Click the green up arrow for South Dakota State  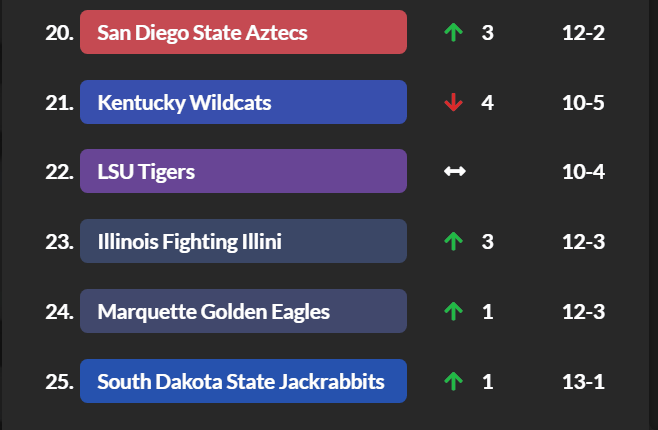(454, 382)
